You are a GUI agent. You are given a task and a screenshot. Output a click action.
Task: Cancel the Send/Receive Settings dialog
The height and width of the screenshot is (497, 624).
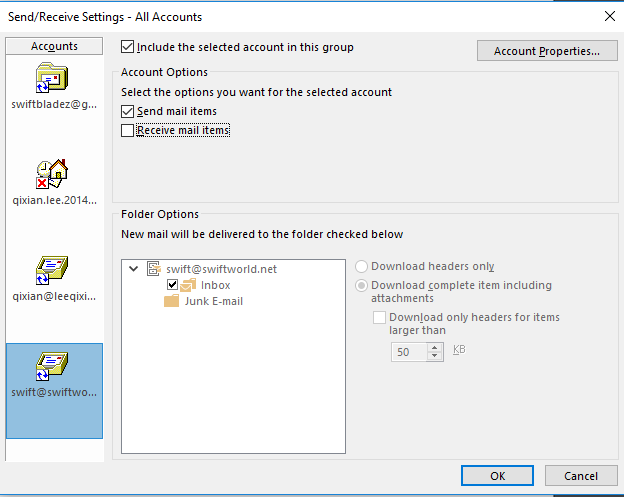click(581, 476)
